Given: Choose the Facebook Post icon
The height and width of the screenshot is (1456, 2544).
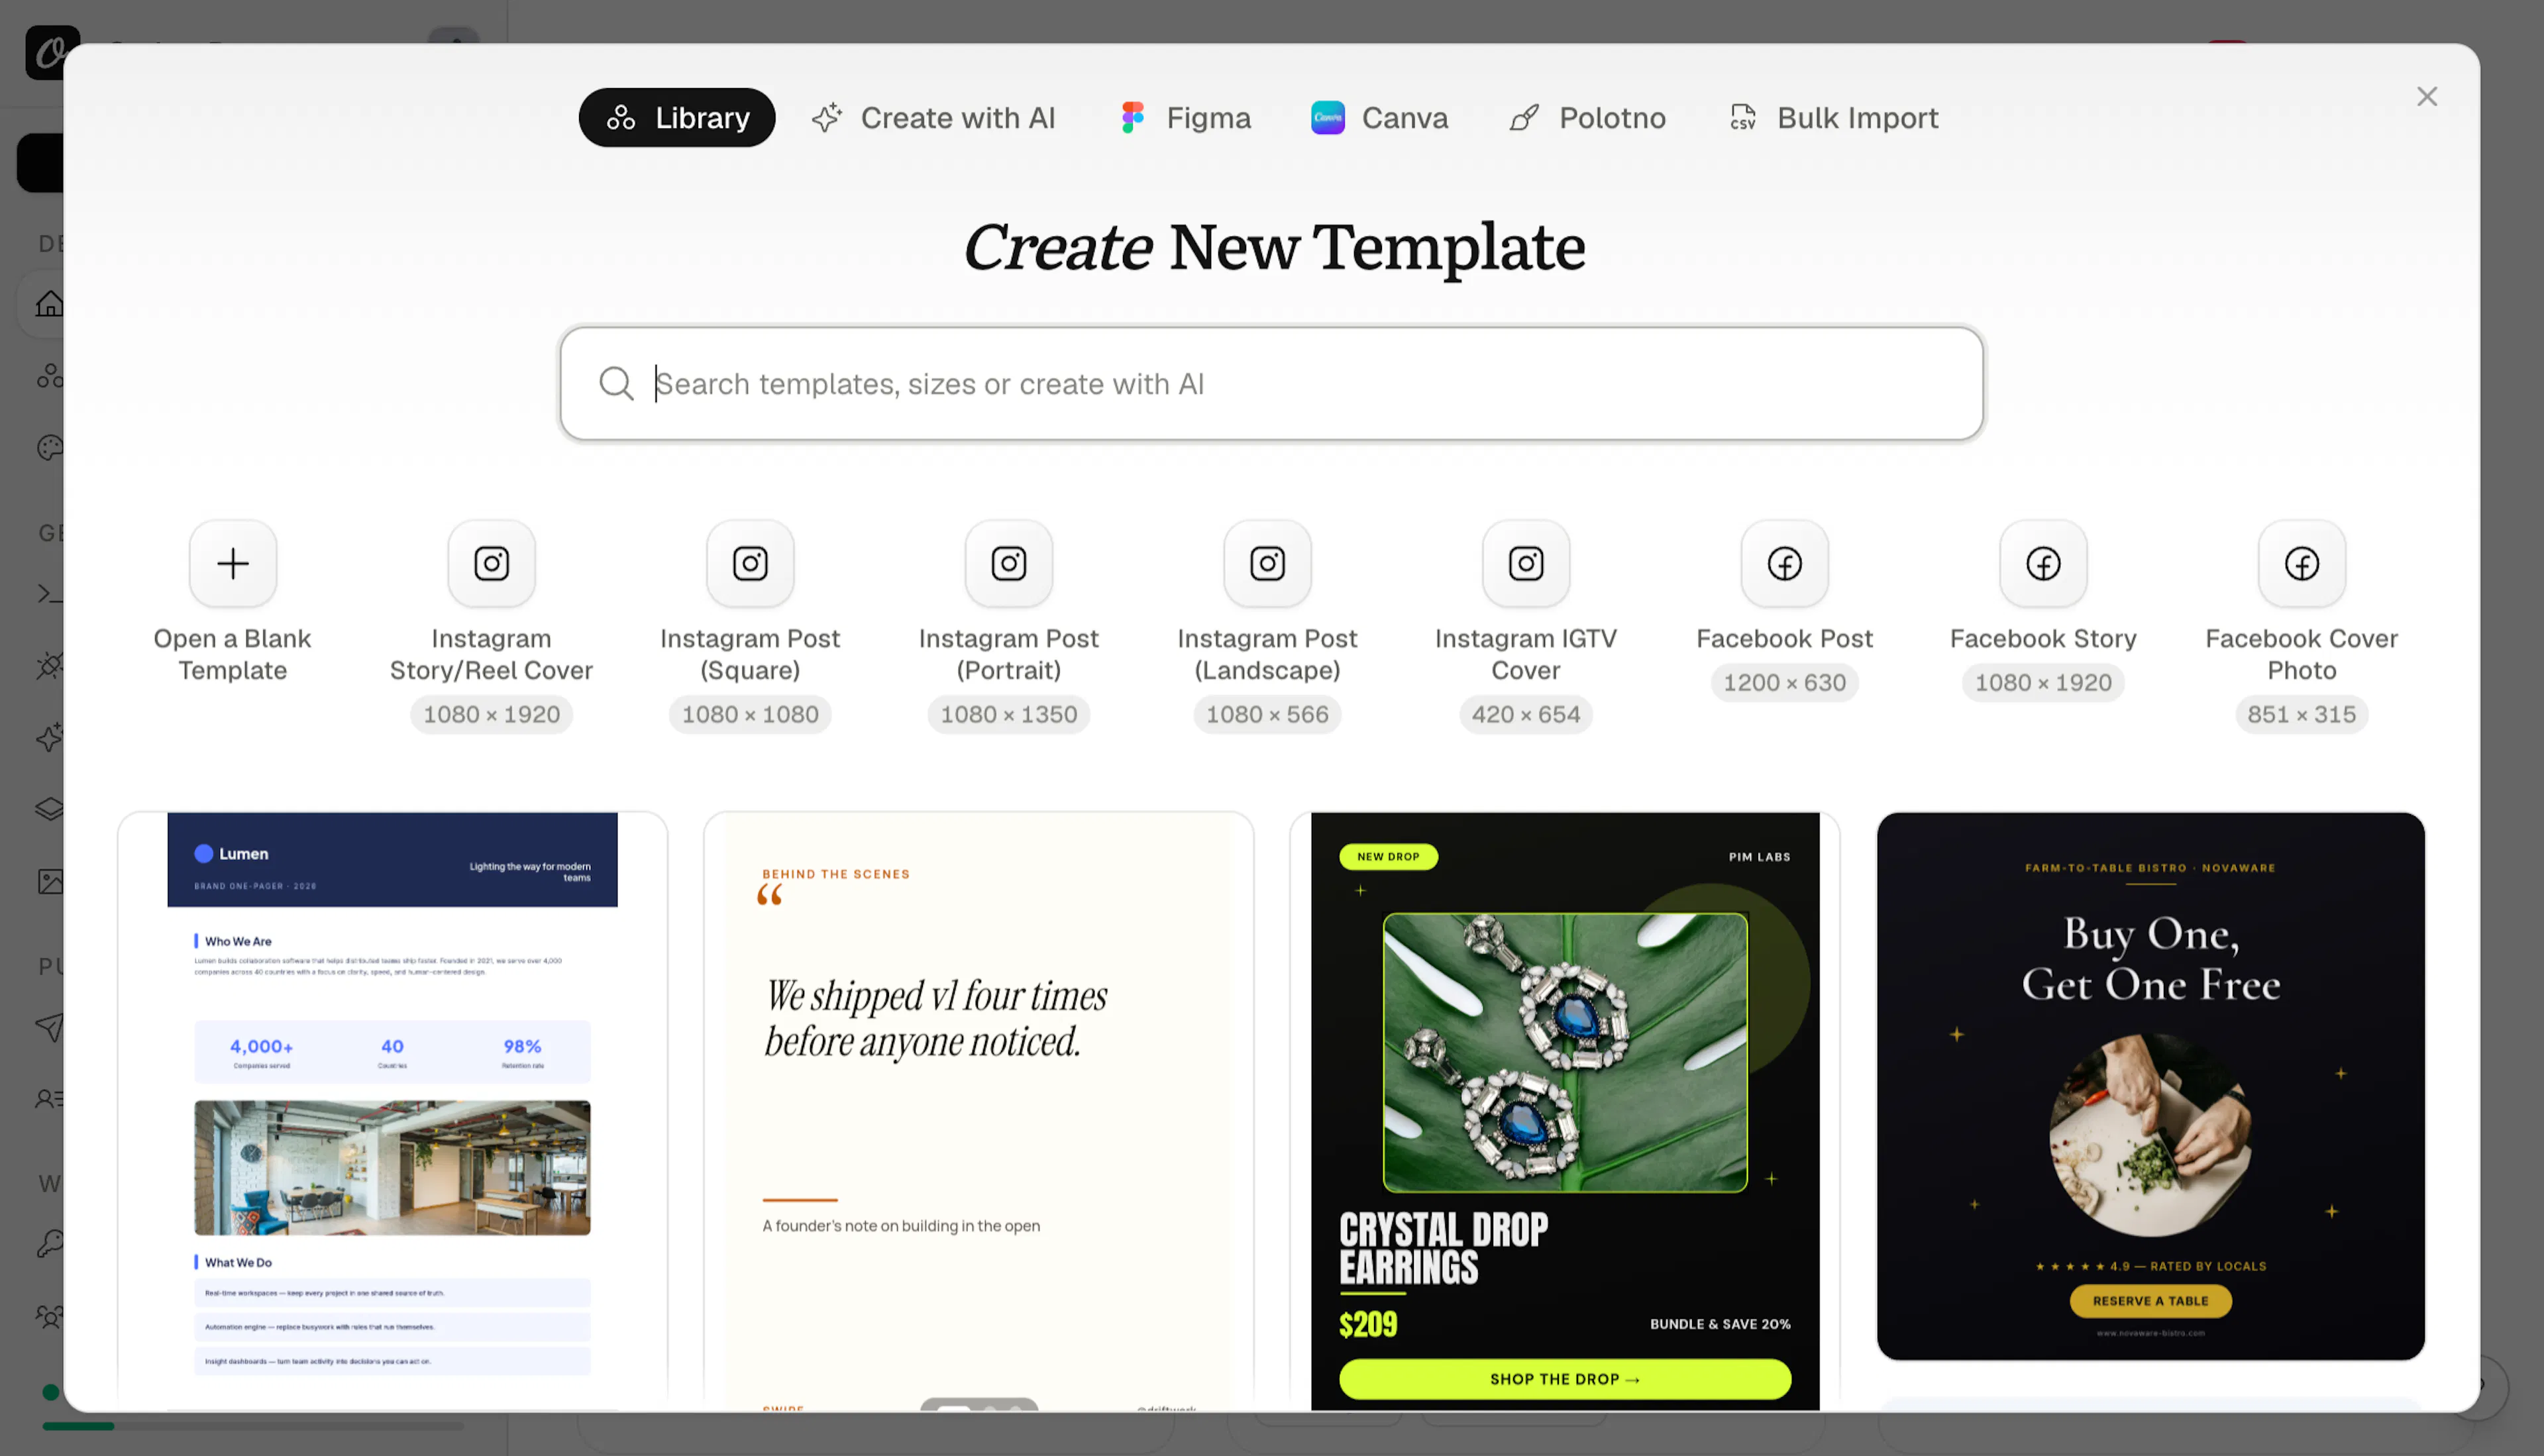Looking at the screenshot, I should click(1785, 564).
